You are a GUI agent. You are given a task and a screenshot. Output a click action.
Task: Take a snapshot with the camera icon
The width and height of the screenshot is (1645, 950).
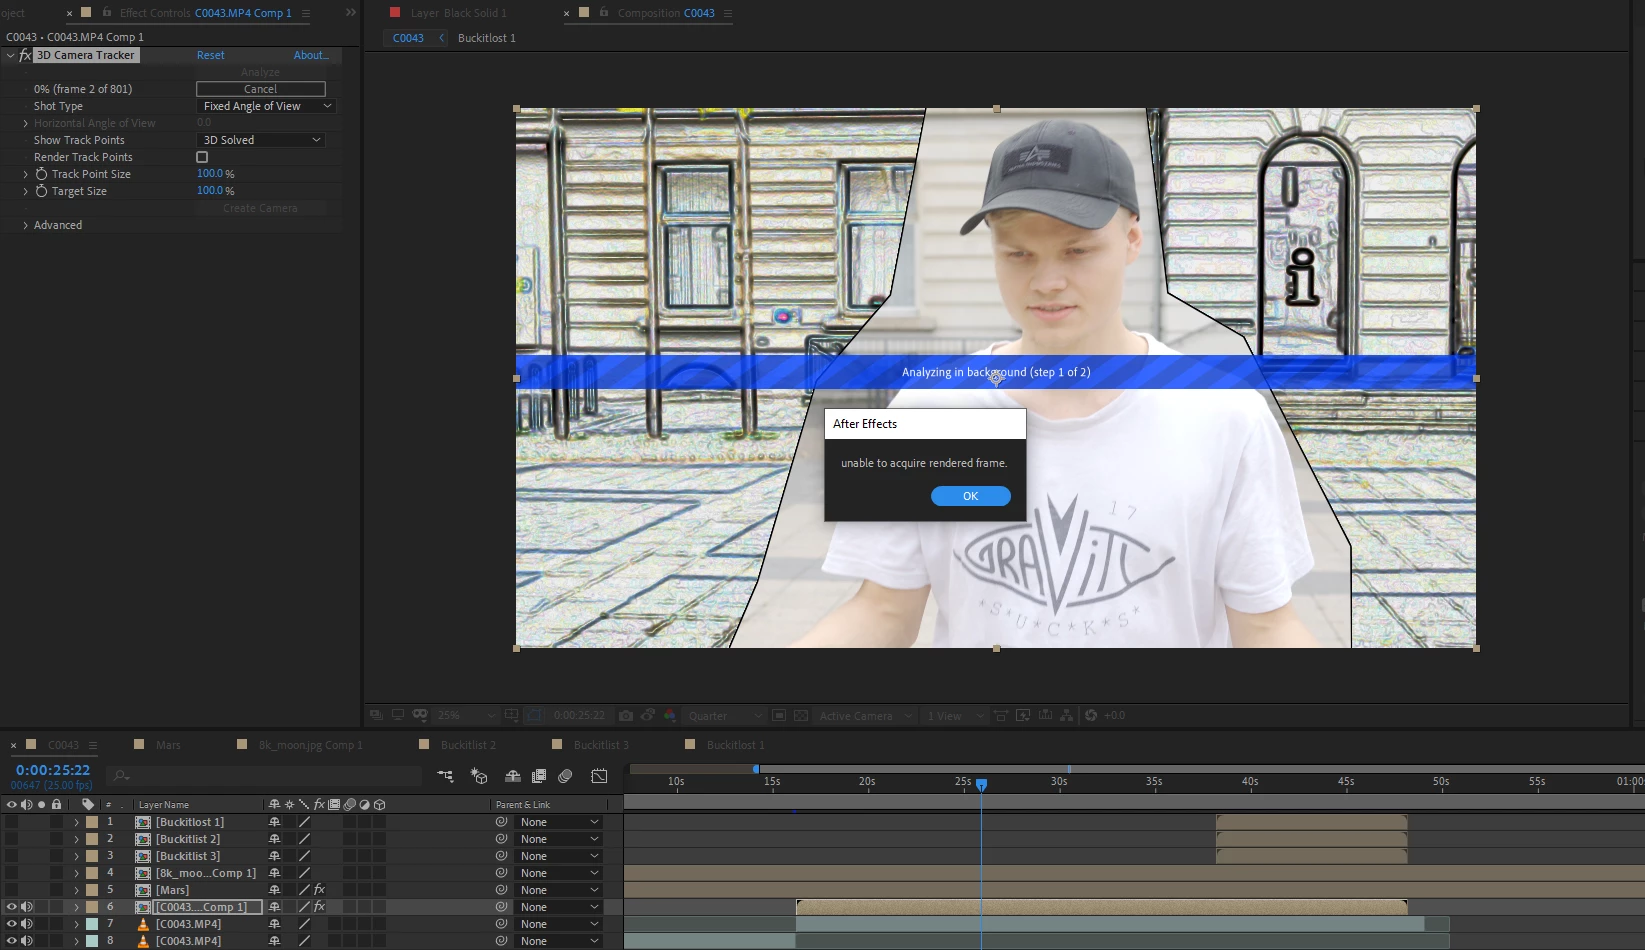pos(626,716)
